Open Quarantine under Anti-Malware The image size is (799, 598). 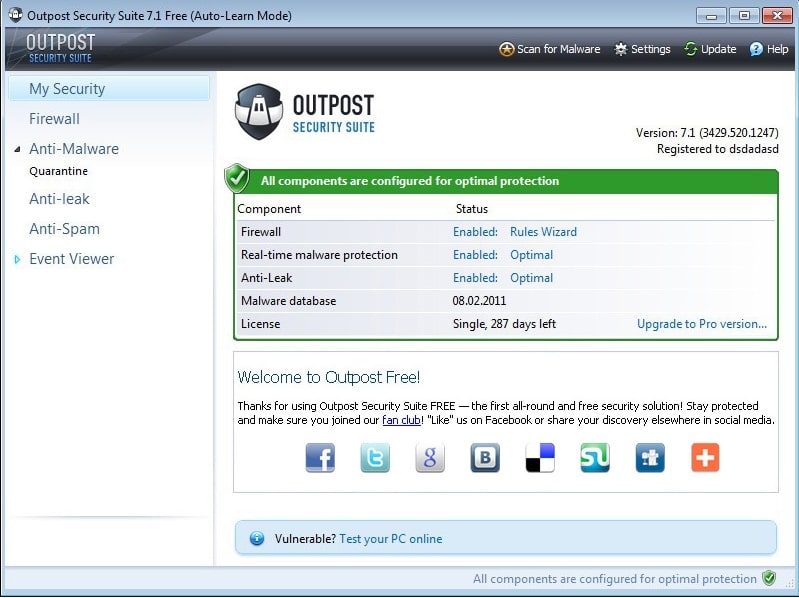59,171
